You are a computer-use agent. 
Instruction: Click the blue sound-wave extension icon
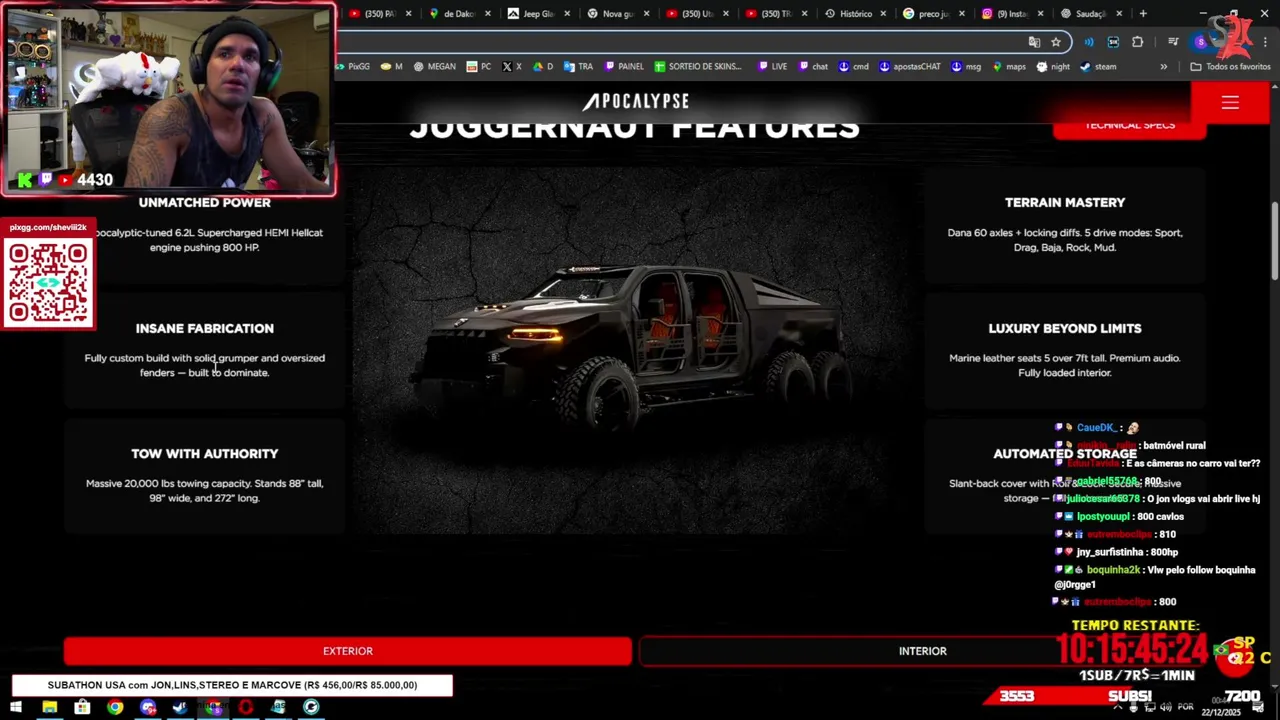[x=1088, y=42]
